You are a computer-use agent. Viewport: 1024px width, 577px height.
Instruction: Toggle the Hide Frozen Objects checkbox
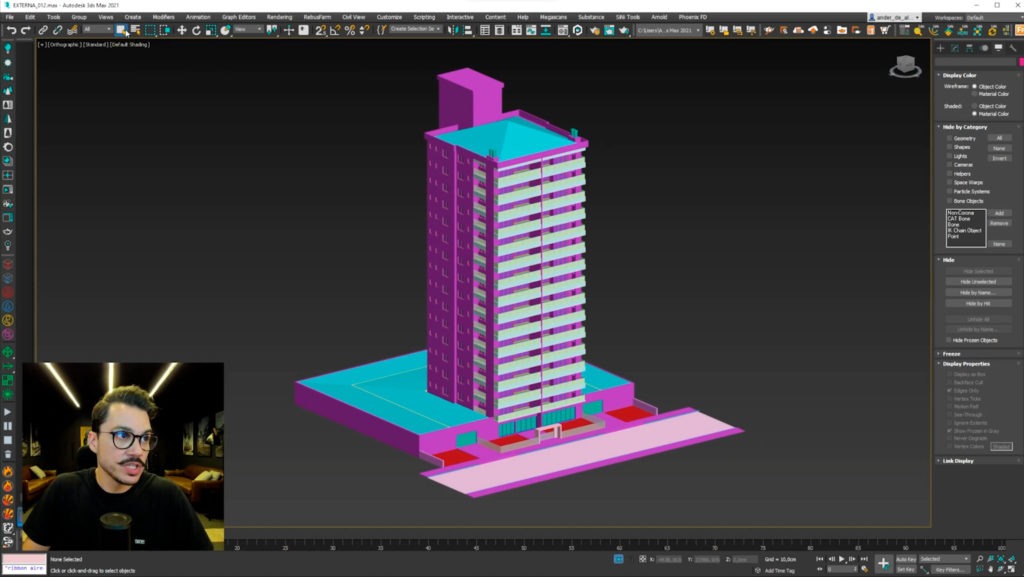[x=950, y=340]
